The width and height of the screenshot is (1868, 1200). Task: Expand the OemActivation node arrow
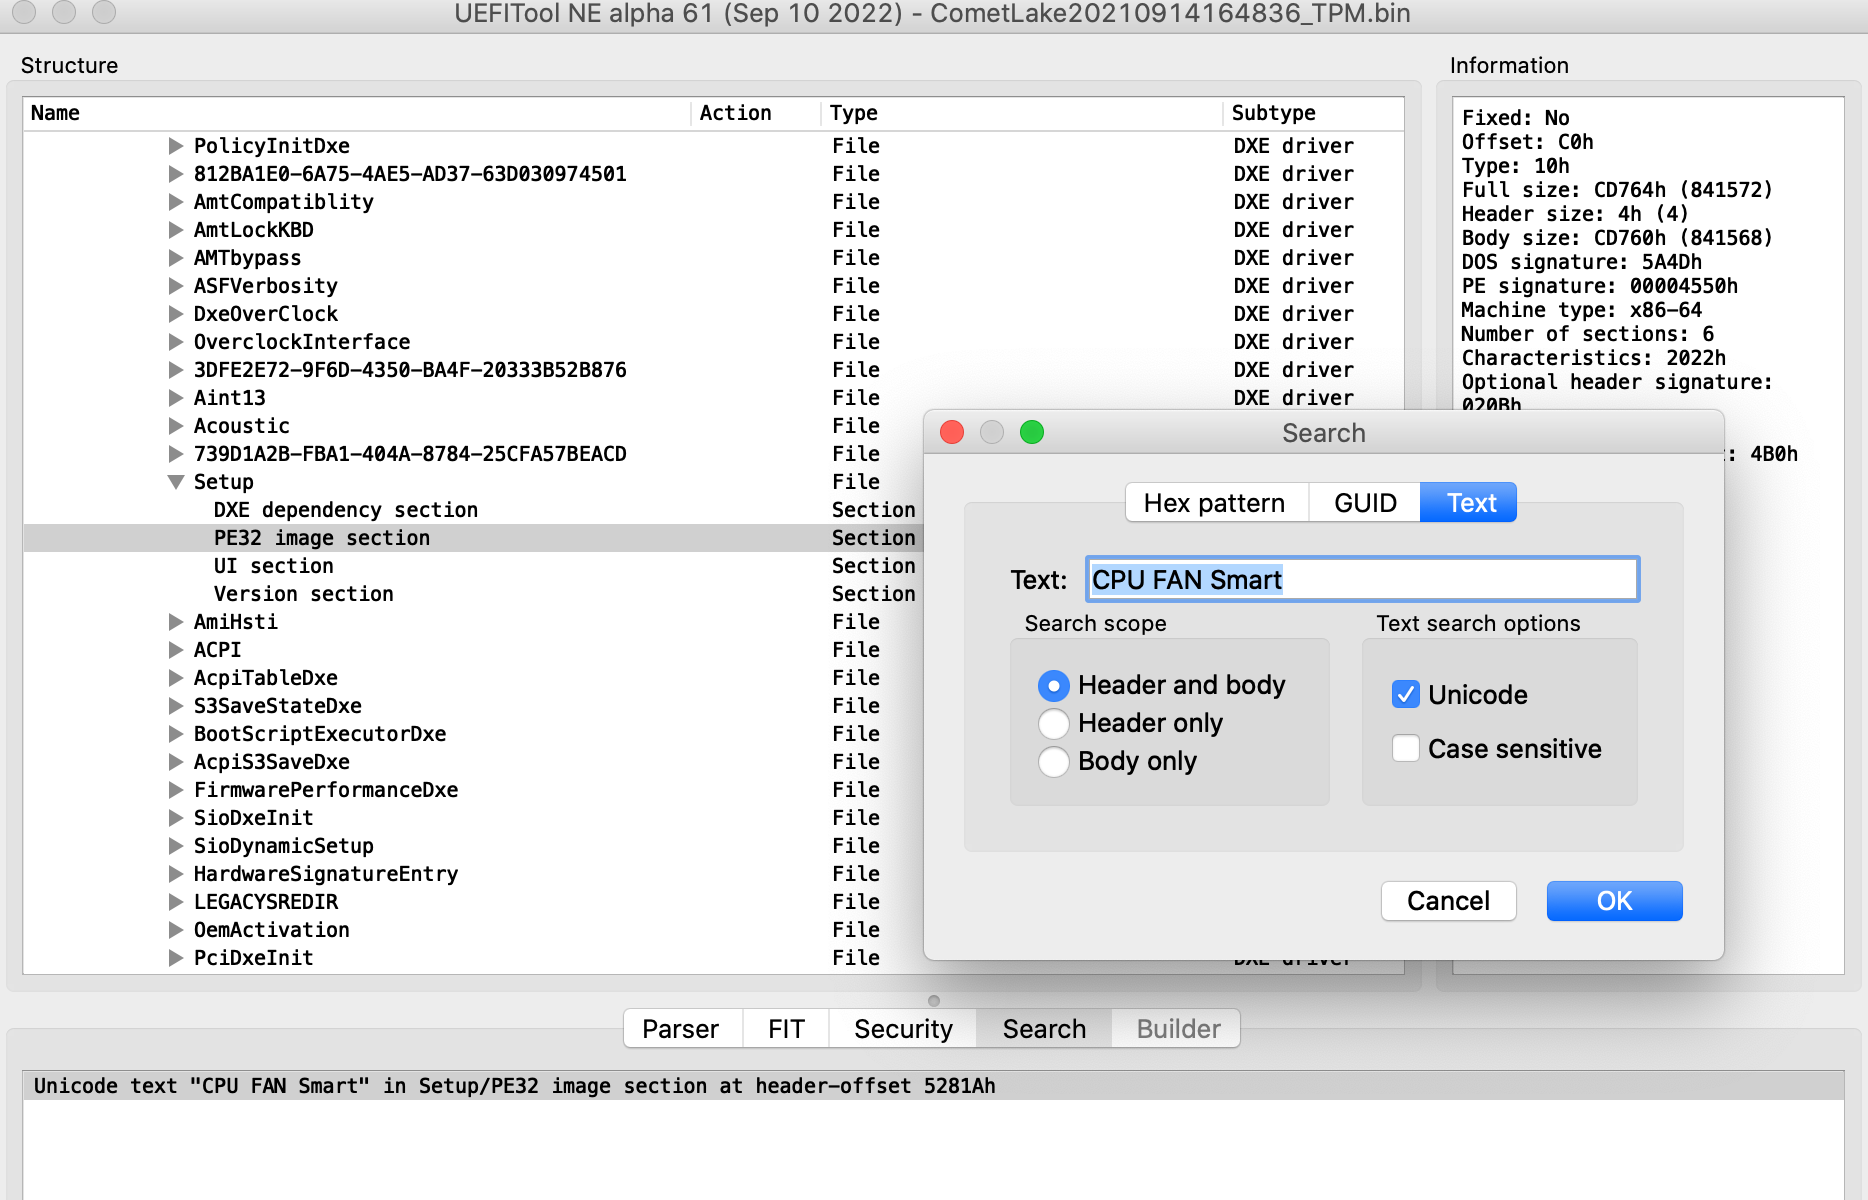tap(176, 930)
